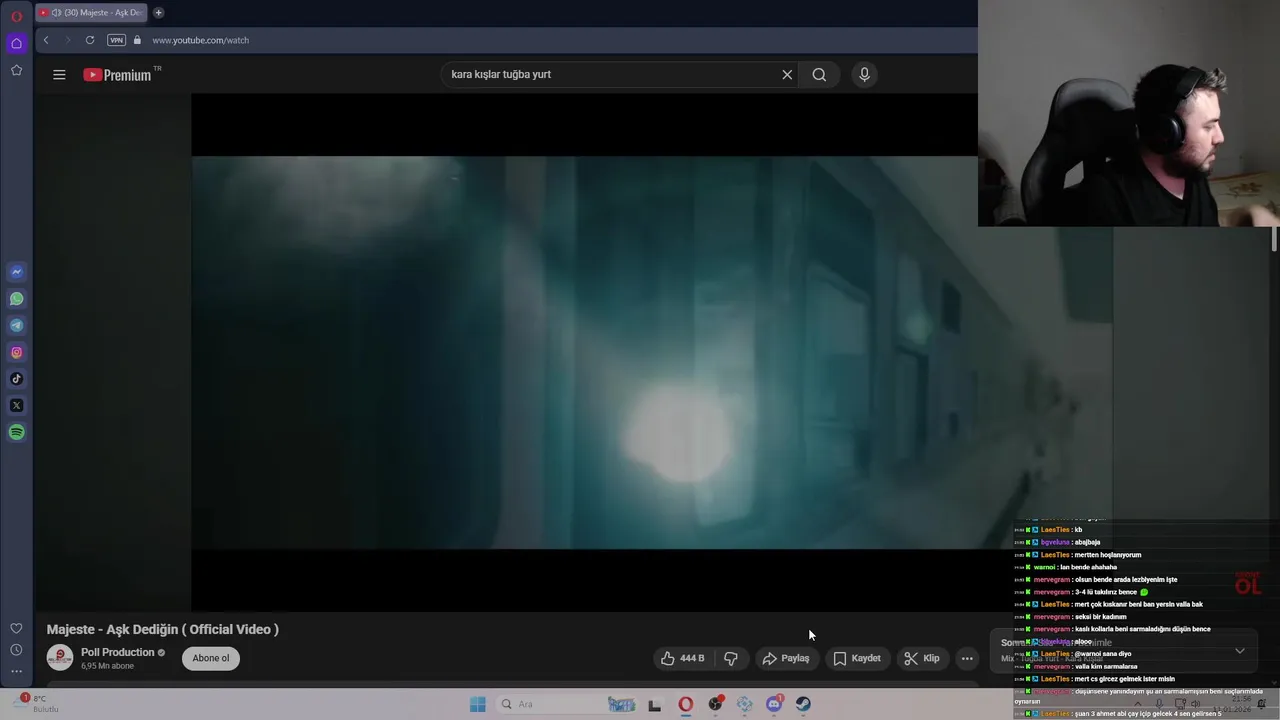Subscribe with the Abone ol button
This screenshot has height=720, width=1280.
tap(210, 658)
